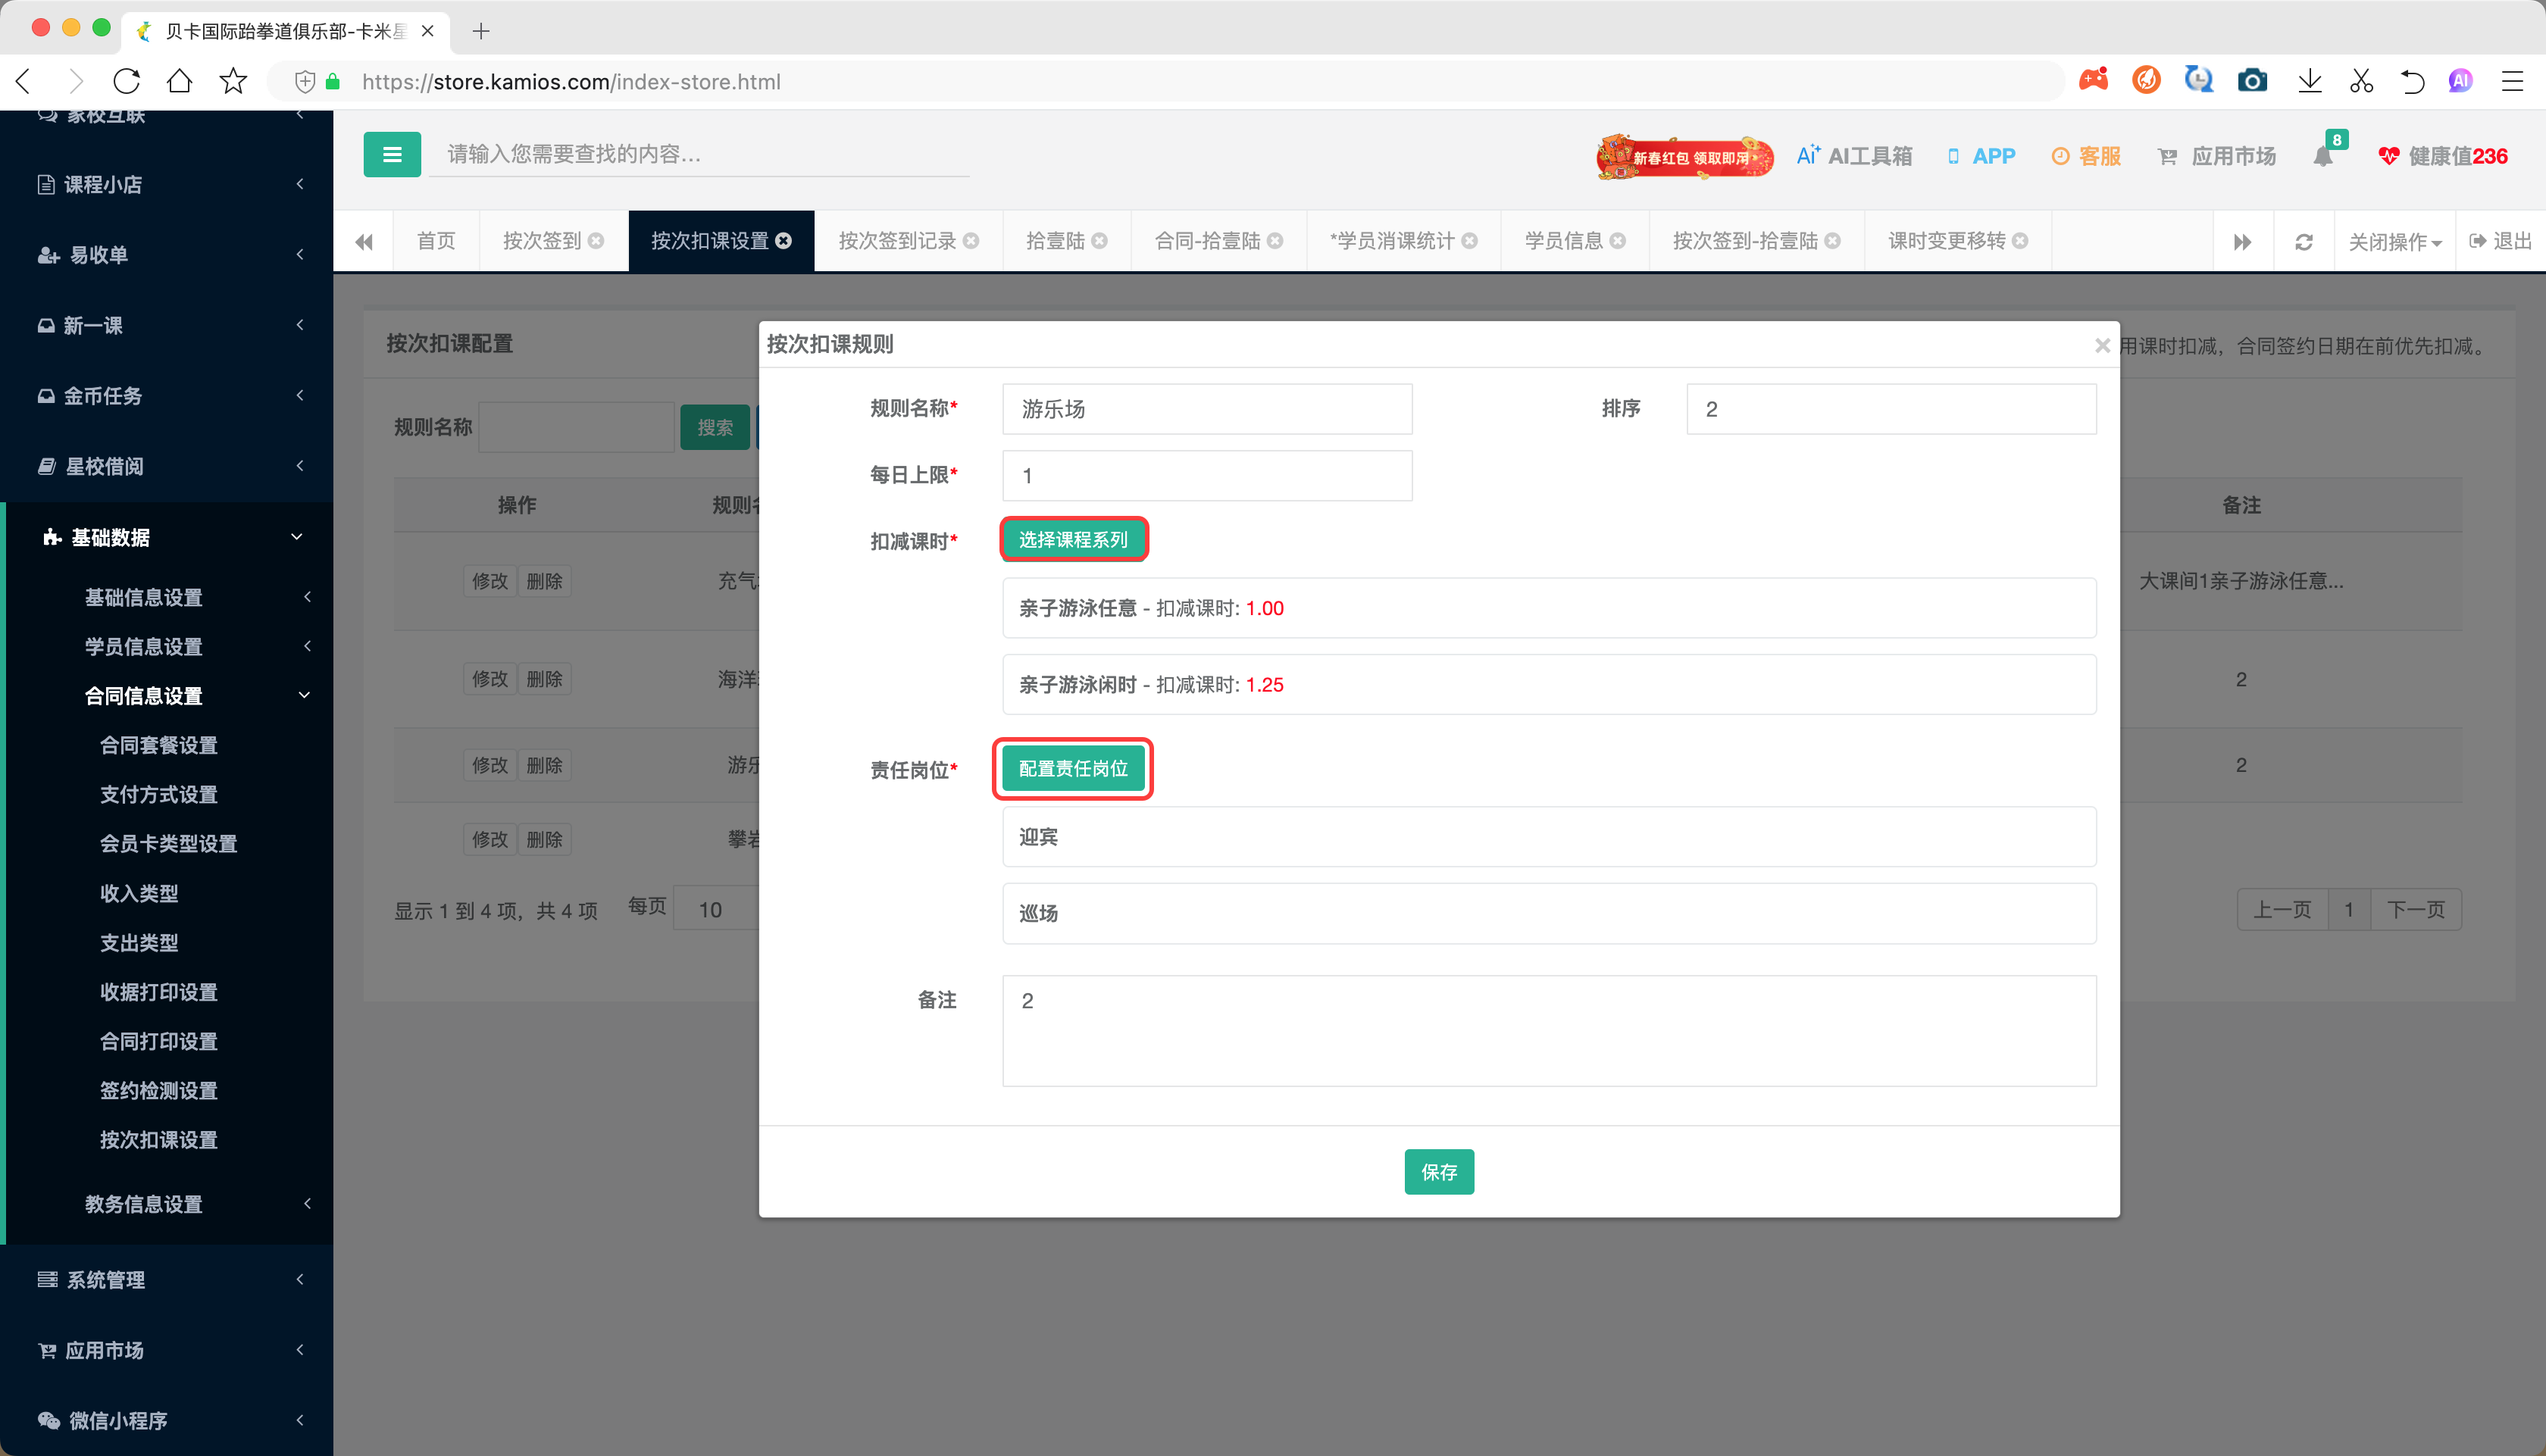The image size is (2546, 1456).
Task: Open the 关闭操作 dropdown
Action: [2393, 242]
